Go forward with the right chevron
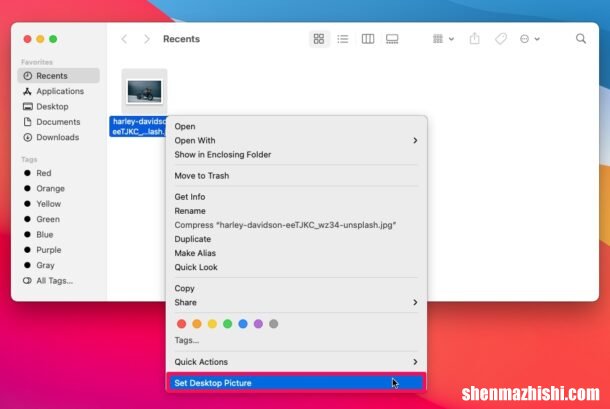Screen dimensions: 610x409 (x=147, y=39)
